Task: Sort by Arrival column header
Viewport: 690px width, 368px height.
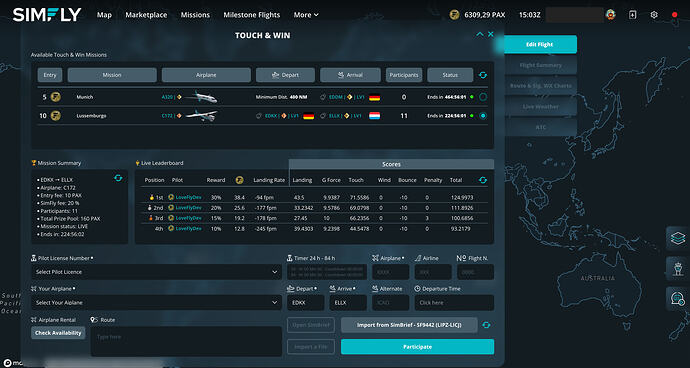Action: 350,75
